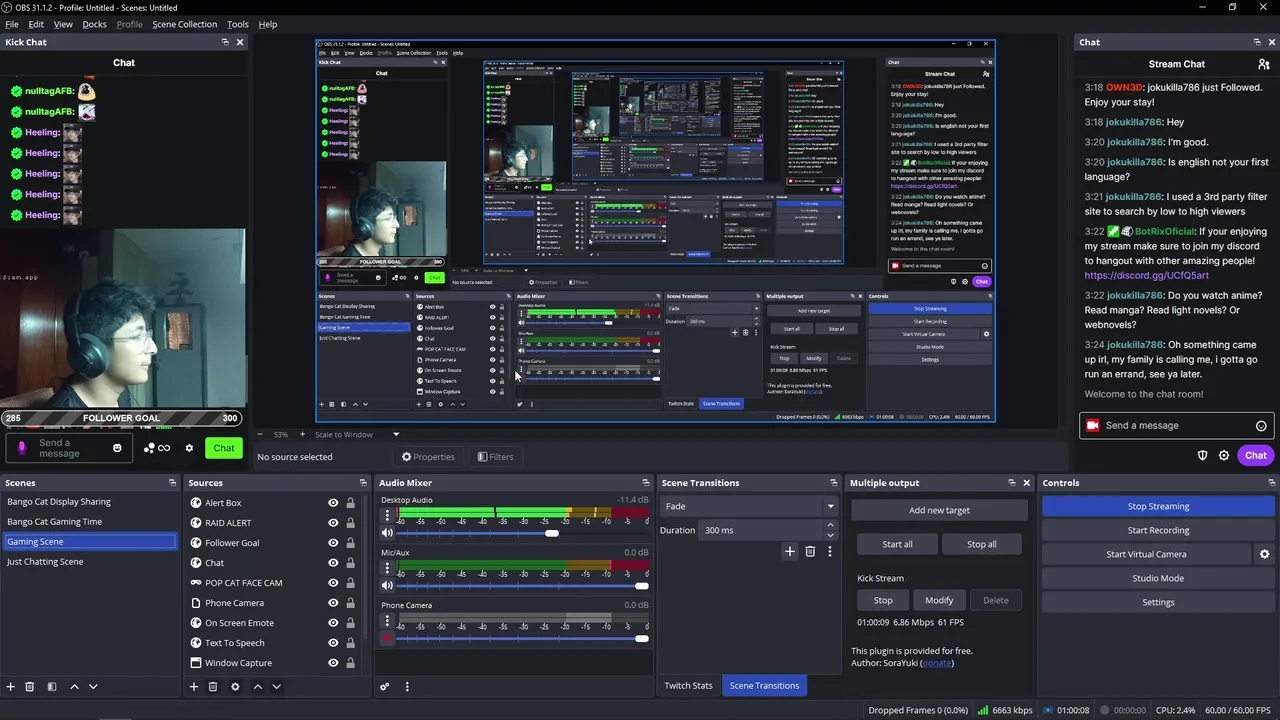Add a new scene with plus icon
Screen dimensions: 1280x720
pos(11,687)
